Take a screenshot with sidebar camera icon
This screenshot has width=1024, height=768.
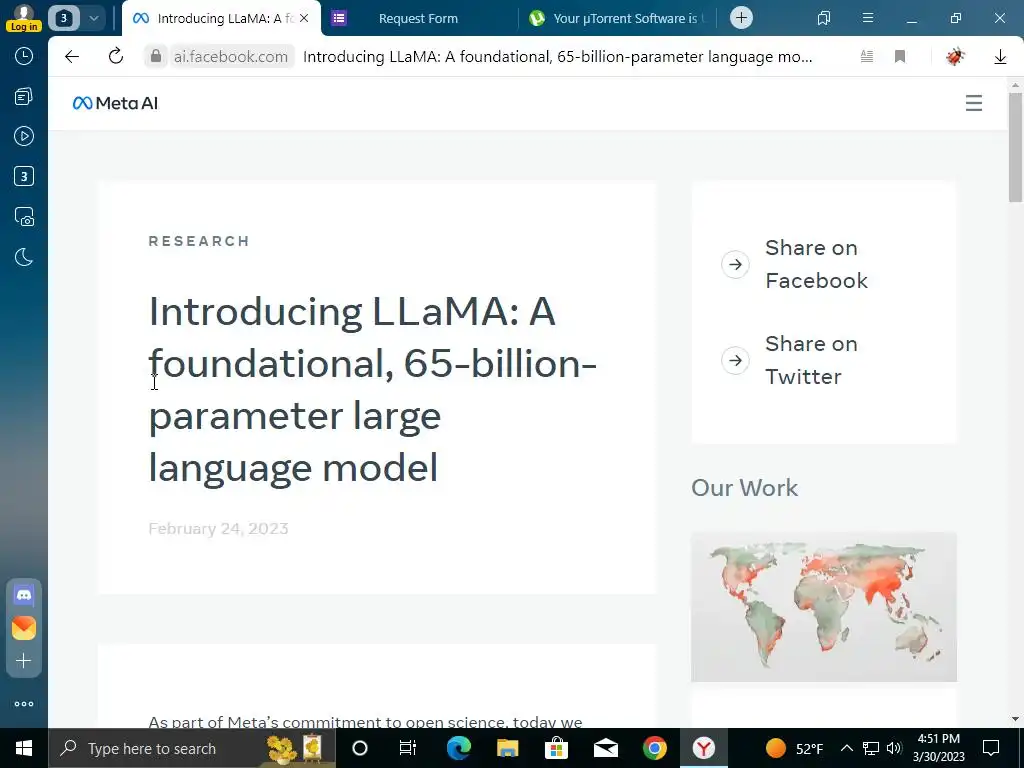click(x=24, y=217)
